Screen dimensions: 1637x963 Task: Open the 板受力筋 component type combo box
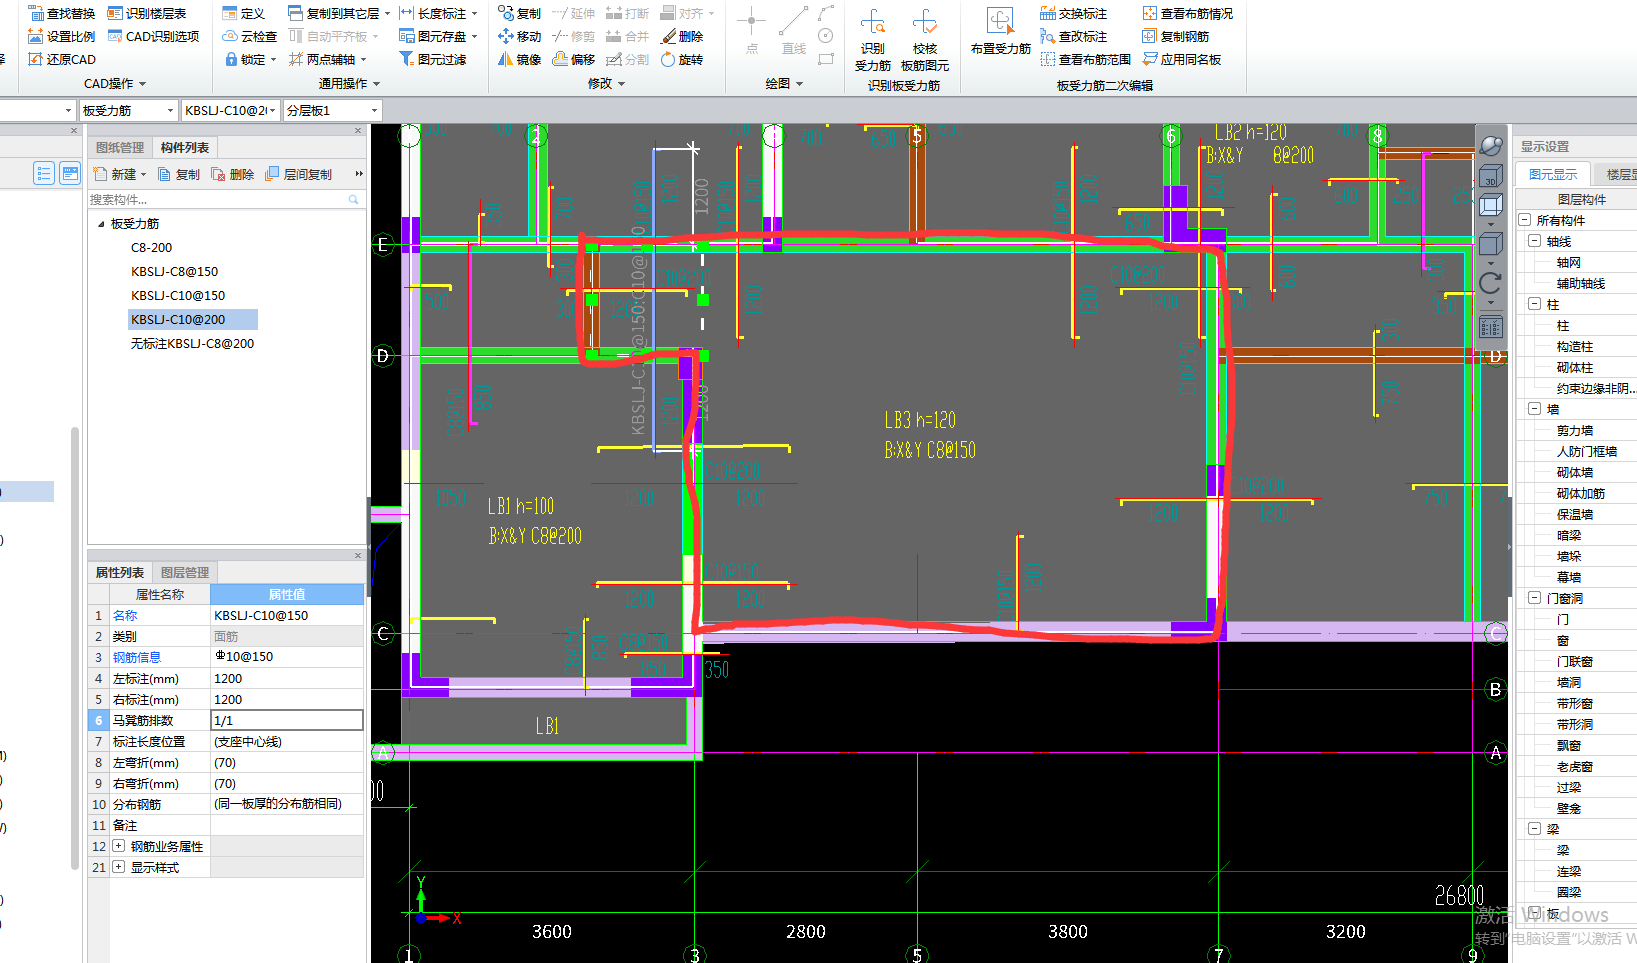pos(128,110)
